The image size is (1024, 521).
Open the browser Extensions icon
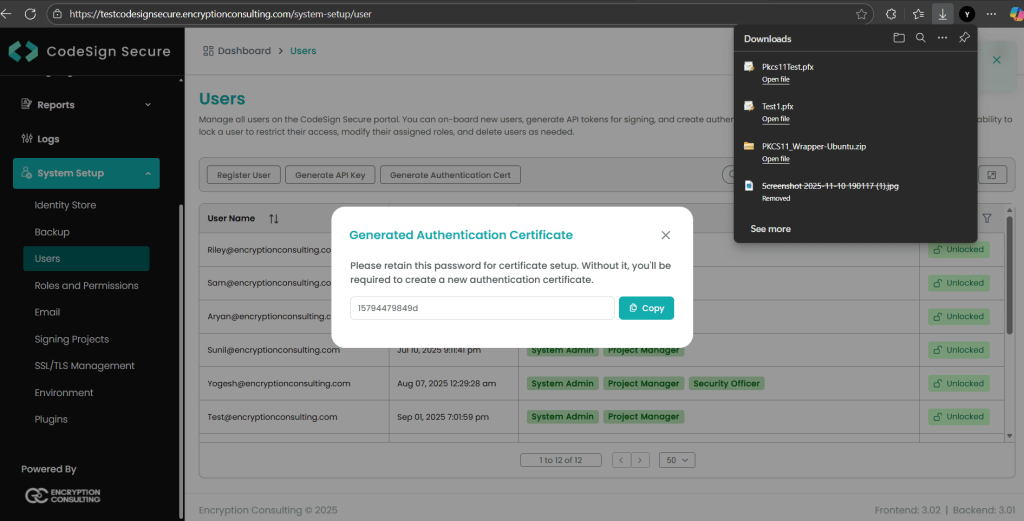click(x=891, y=14)
